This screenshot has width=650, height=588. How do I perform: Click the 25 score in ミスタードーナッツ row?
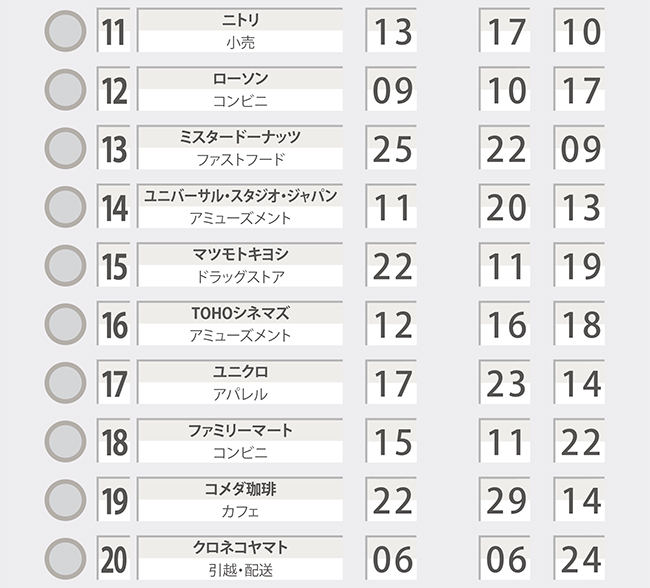pyautogui.click(x=391, y=147)
